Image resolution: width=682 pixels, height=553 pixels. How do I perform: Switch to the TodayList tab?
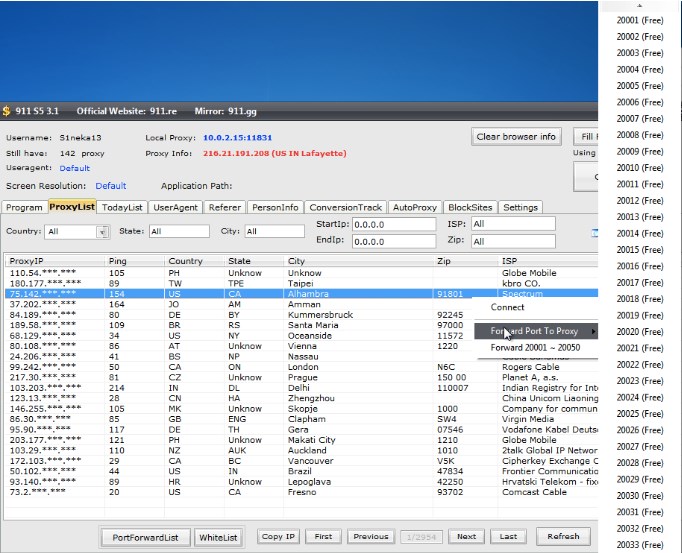tap(123, 207)
